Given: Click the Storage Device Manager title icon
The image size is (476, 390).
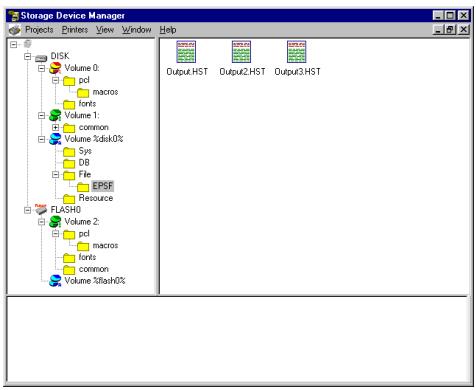Looking at the screenshot, I should click(14, 16).
